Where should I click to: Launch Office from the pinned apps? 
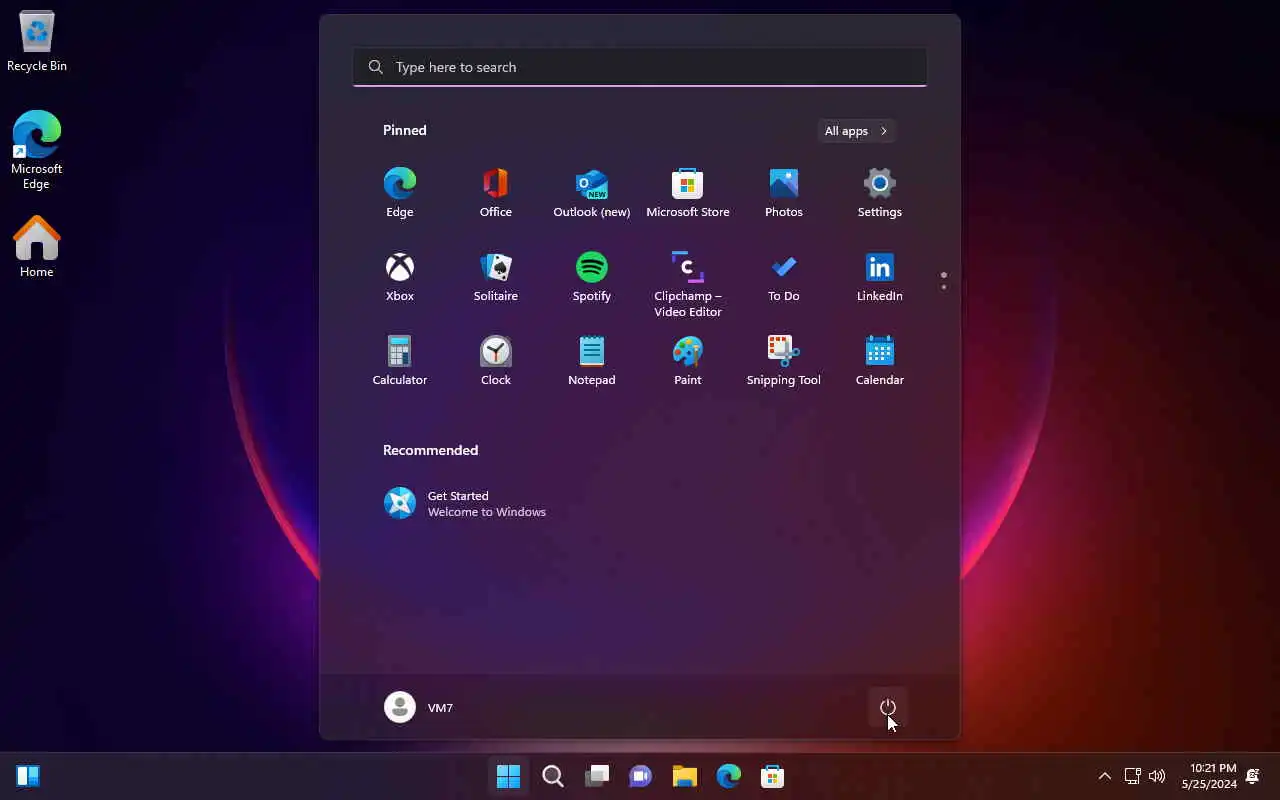tap(495, 193)
